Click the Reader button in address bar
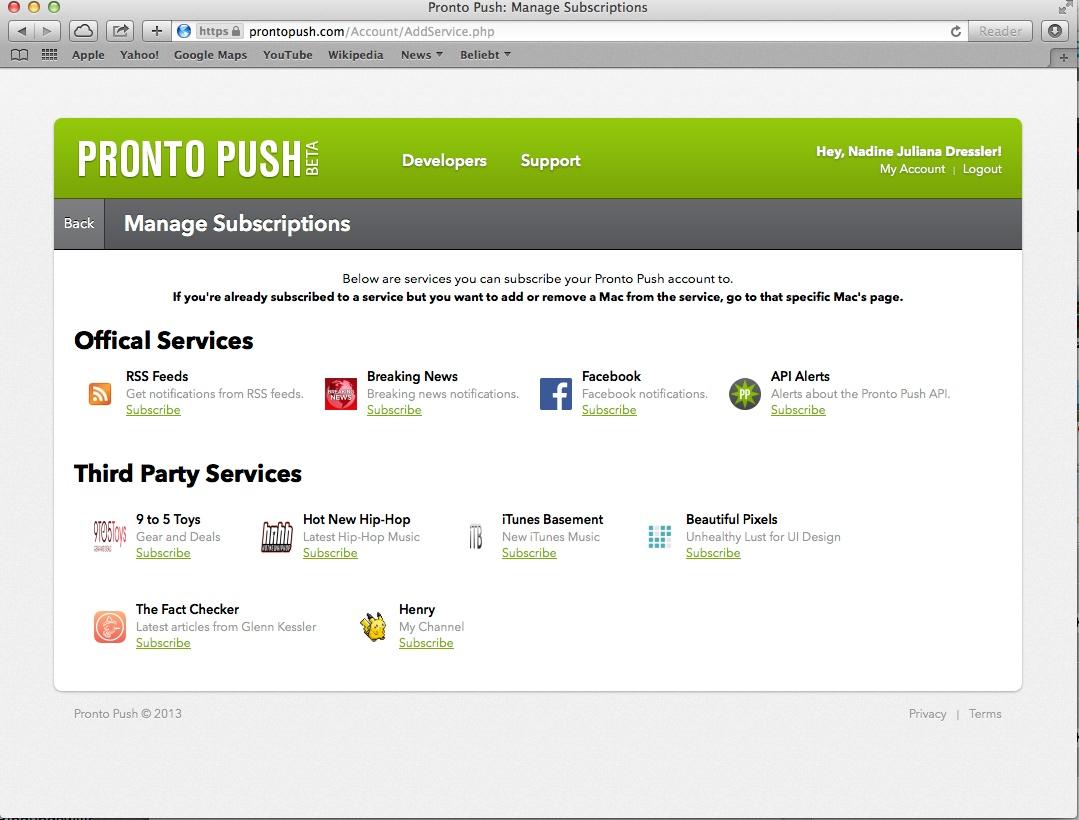 (1000, 32)
